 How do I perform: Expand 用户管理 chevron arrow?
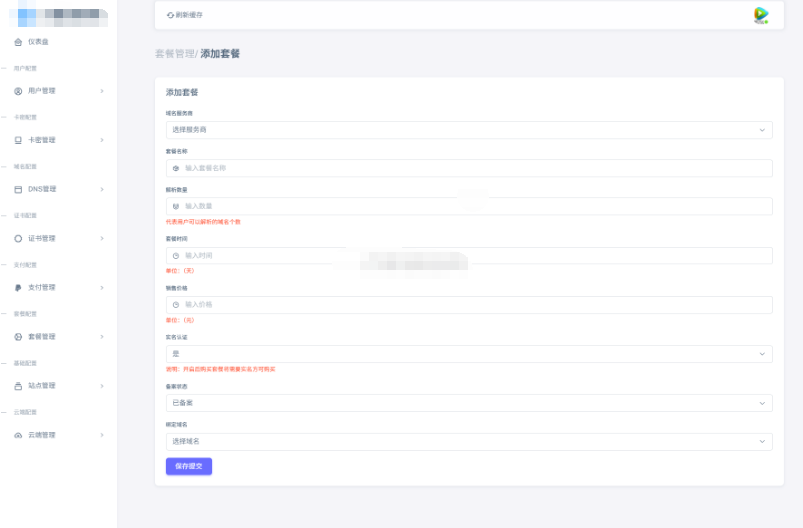(102, 91)
